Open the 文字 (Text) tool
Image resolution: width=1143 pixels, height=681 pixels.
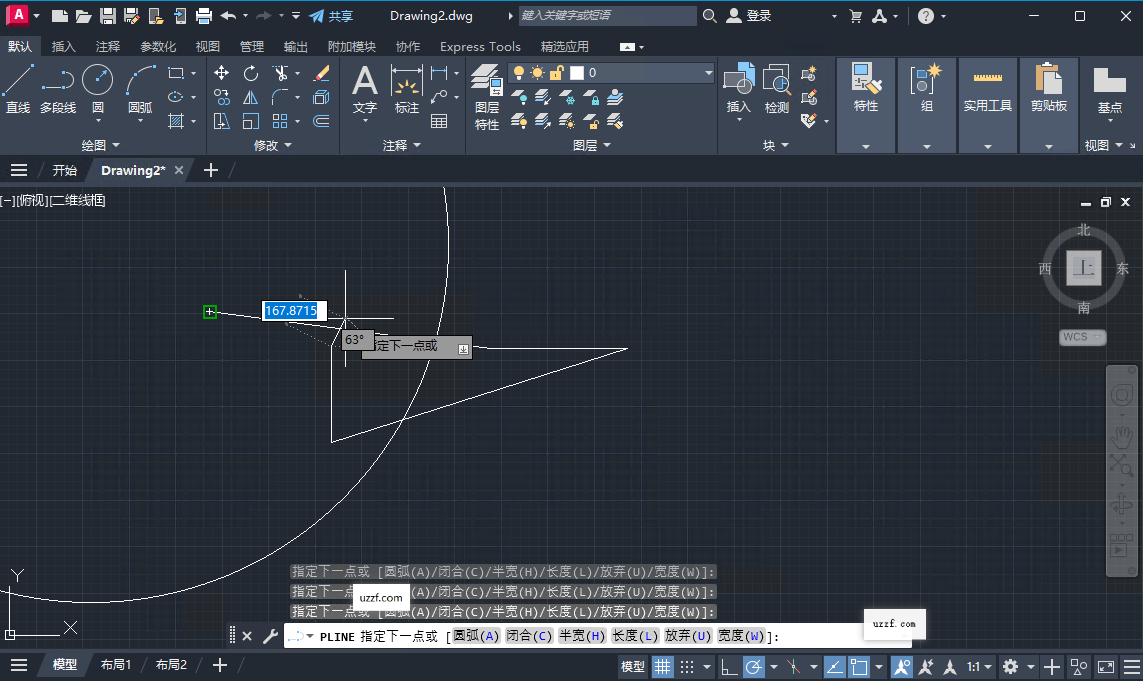point(365,90)
